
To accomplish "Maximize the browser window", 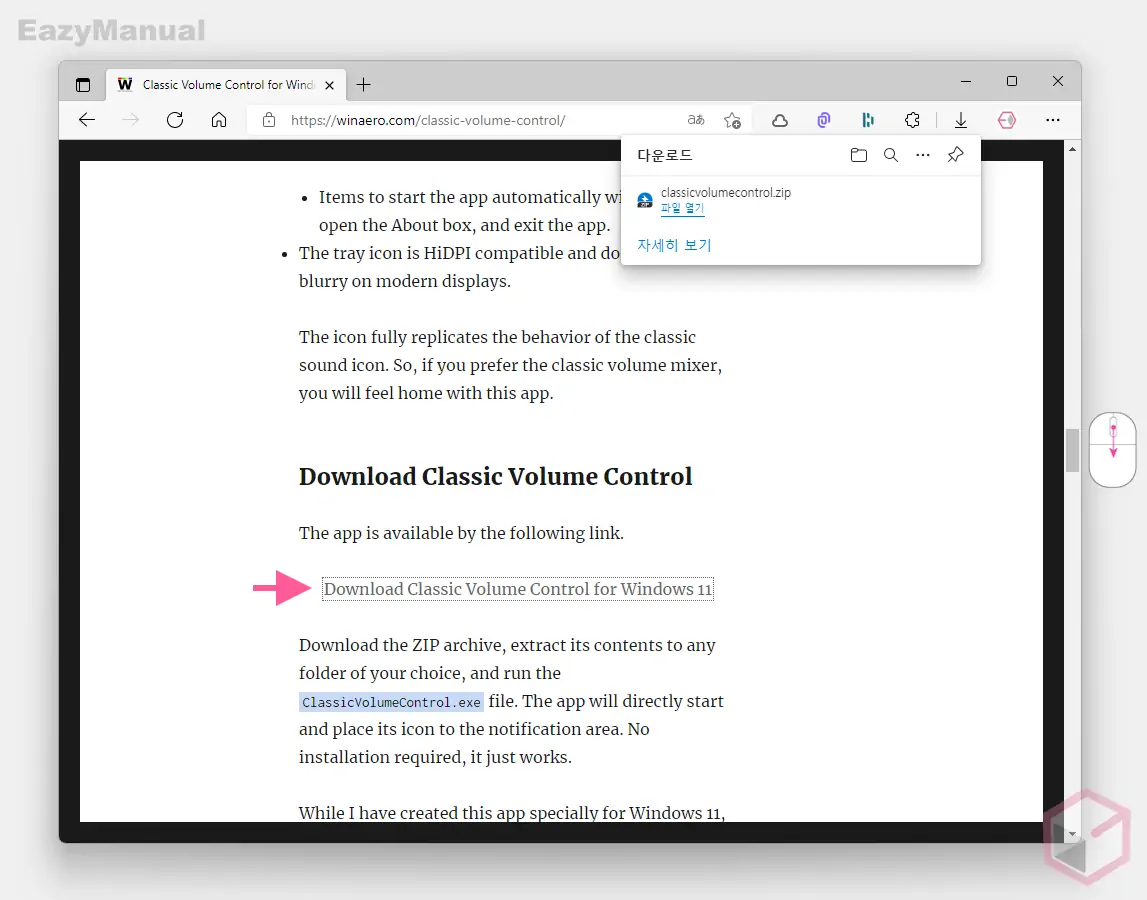I will point(1012,81).
